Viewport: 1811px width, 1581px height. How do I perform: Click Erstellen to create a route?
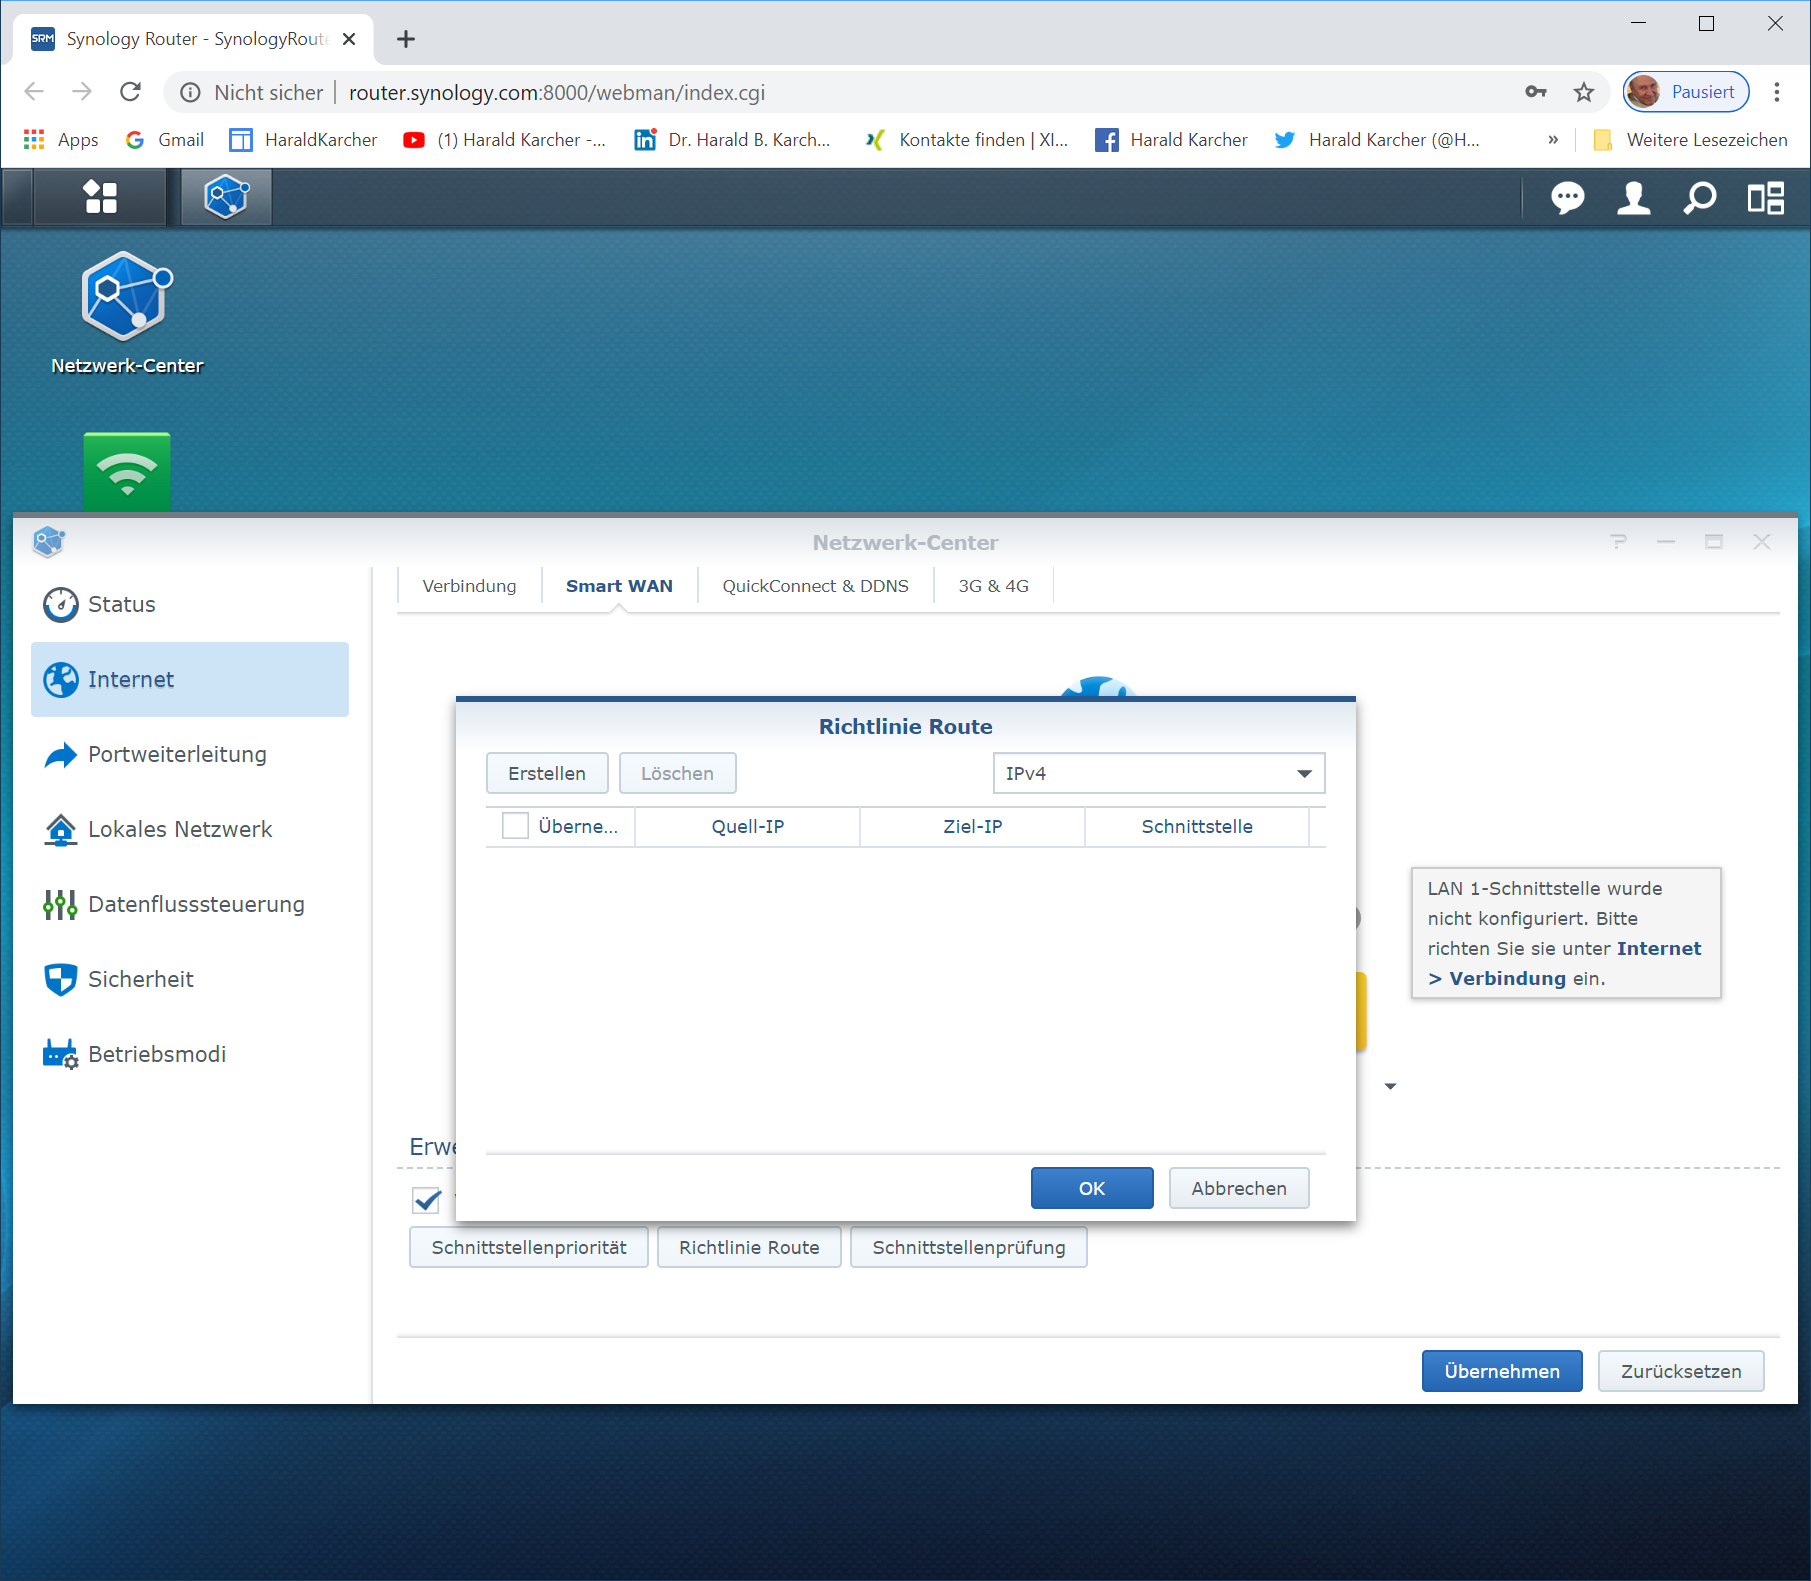[546, 773]
